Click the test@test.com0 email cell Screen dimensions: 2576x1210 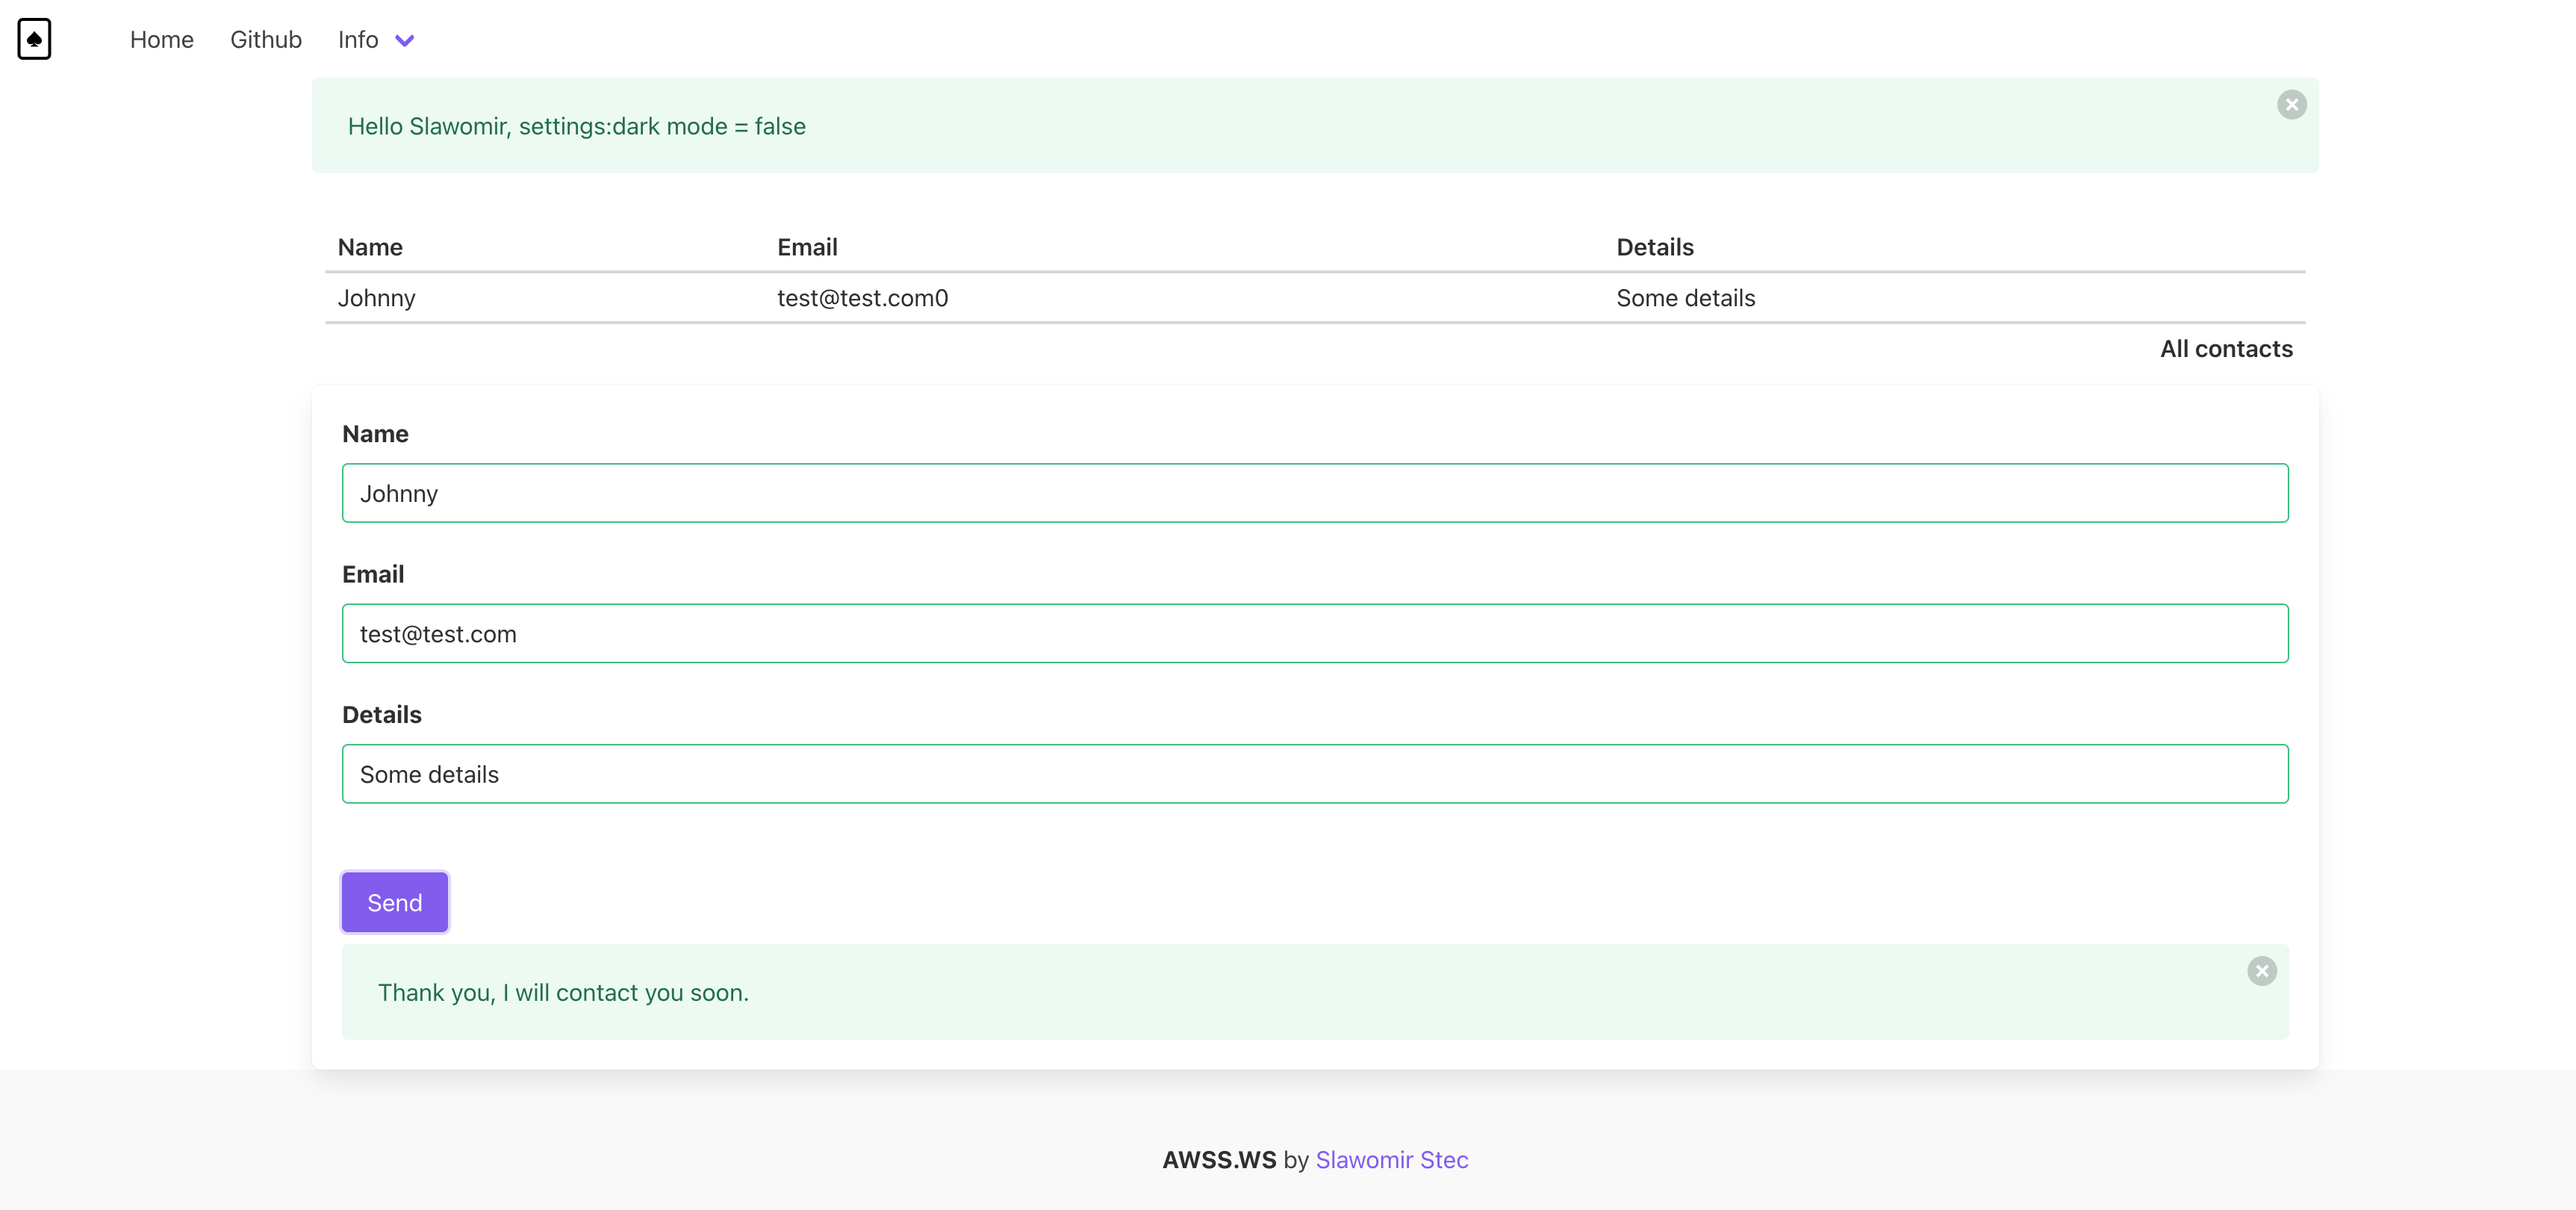(862, 298)
